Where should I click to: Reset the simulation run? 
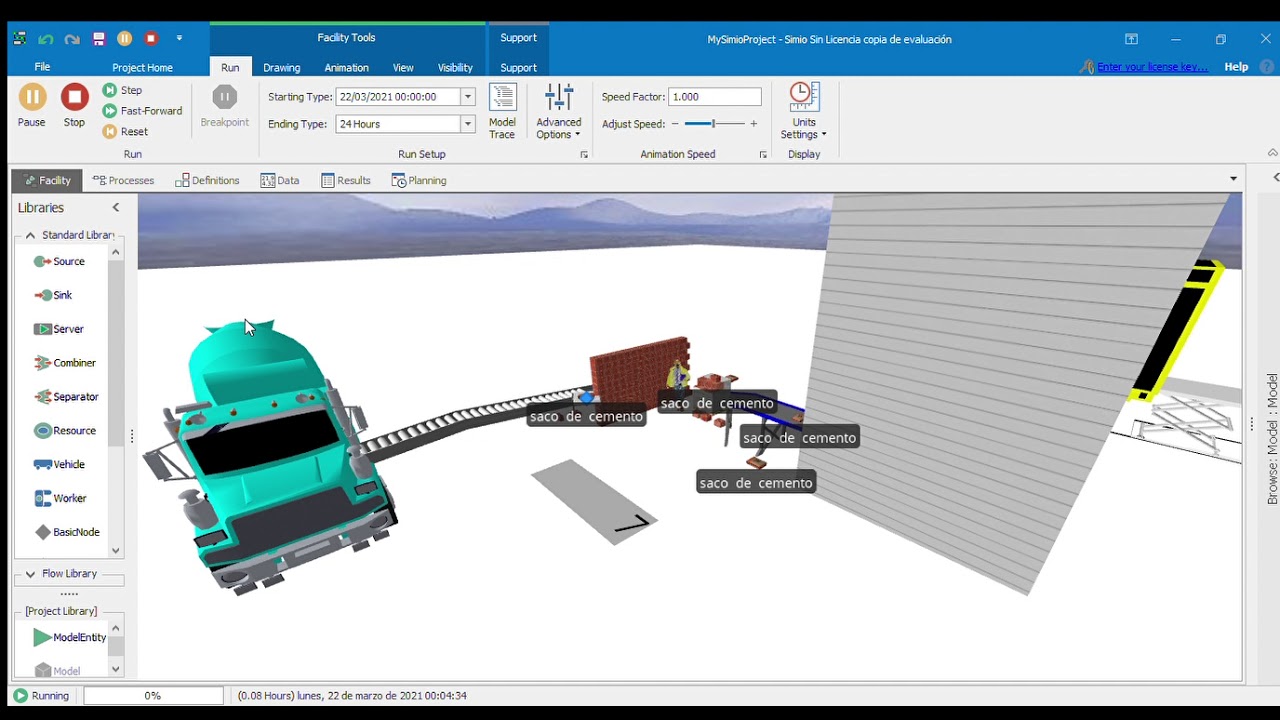click(125, 132)
